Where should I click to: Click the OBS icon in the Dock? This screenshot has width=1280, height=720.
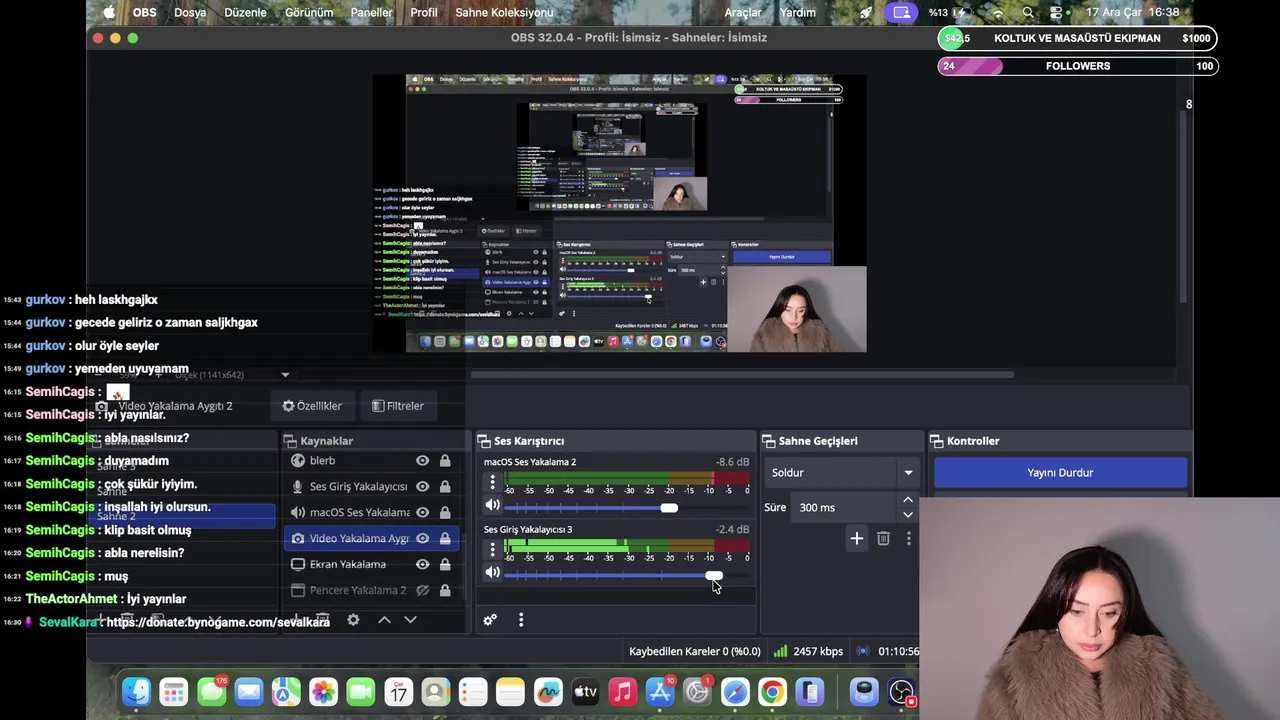pyautogui.click(x=901, y=692)
